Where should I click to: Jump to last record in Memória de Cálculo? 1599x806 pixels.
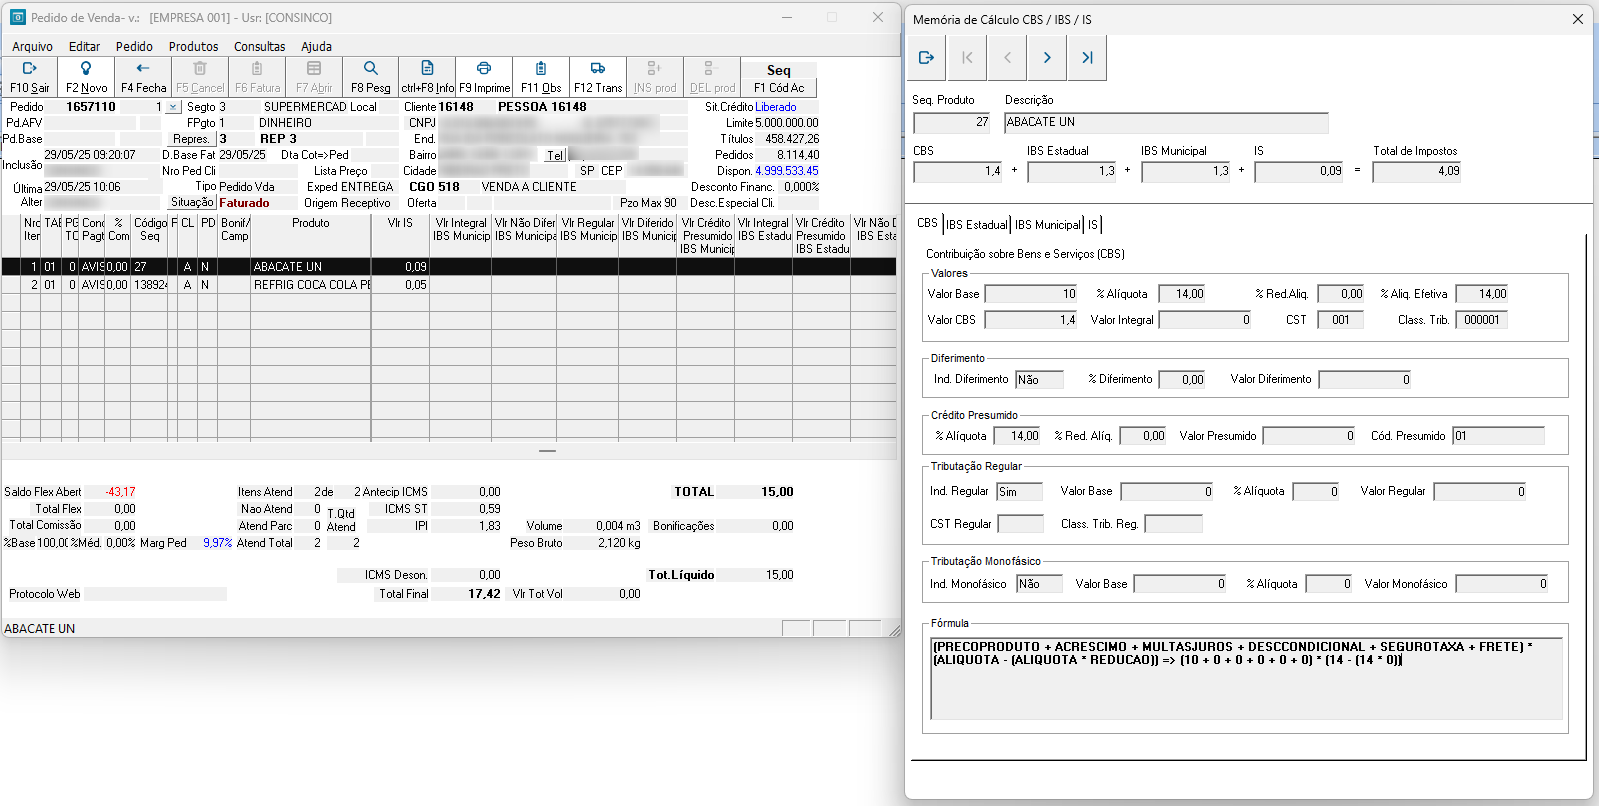point(1087,58)
